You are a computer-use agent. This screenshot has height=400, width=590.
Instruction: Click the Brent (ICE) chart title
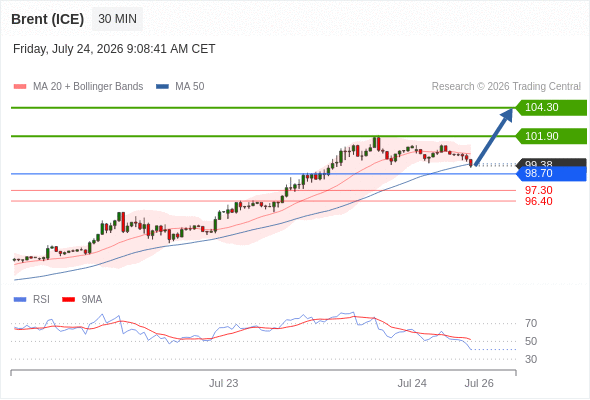click(x=47, y=19)
